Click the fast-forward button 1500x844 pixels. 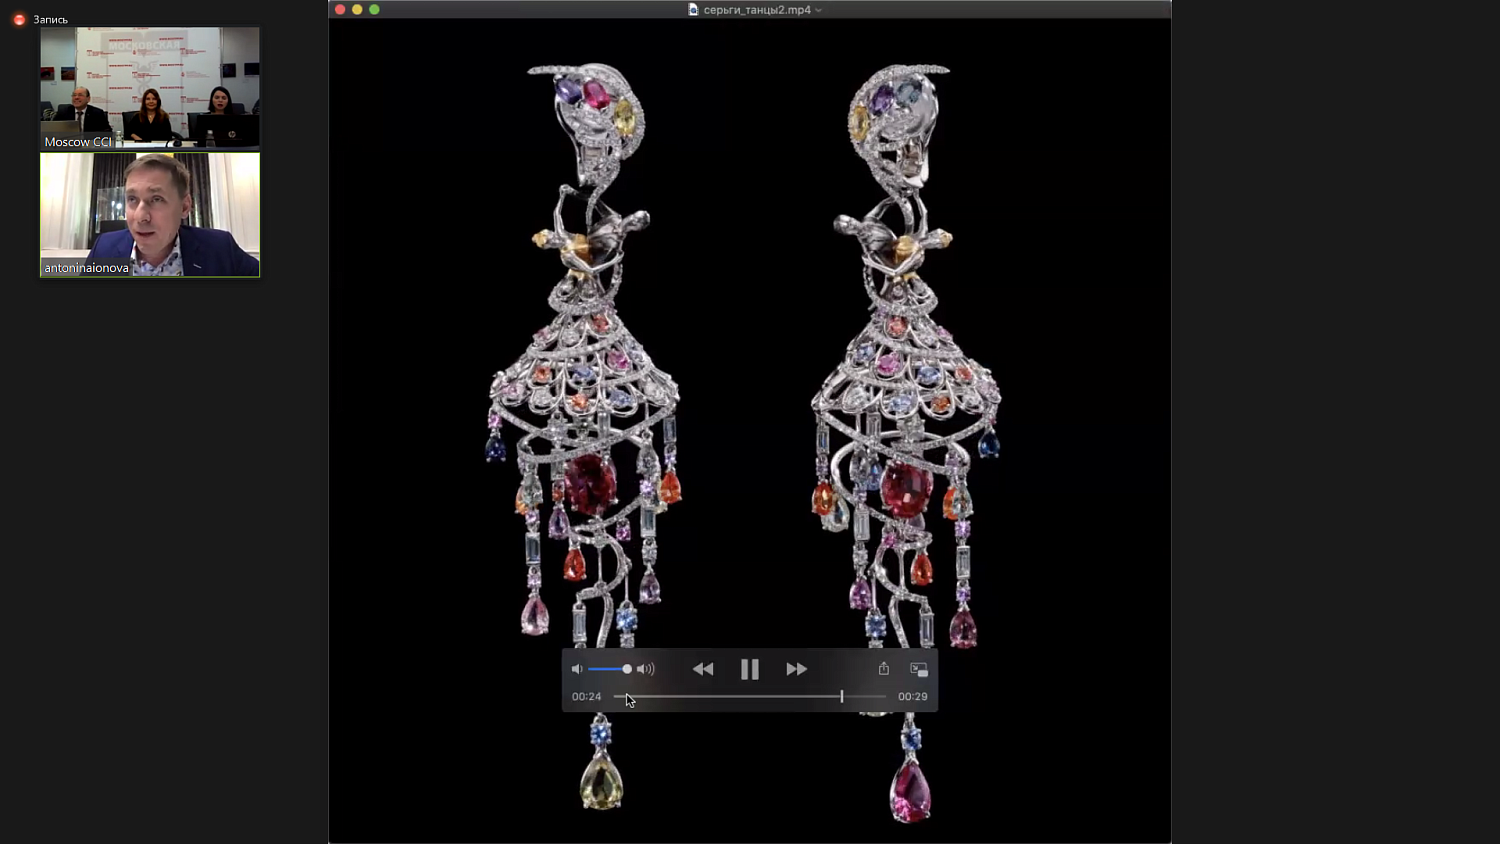click(x=796, y=669)
